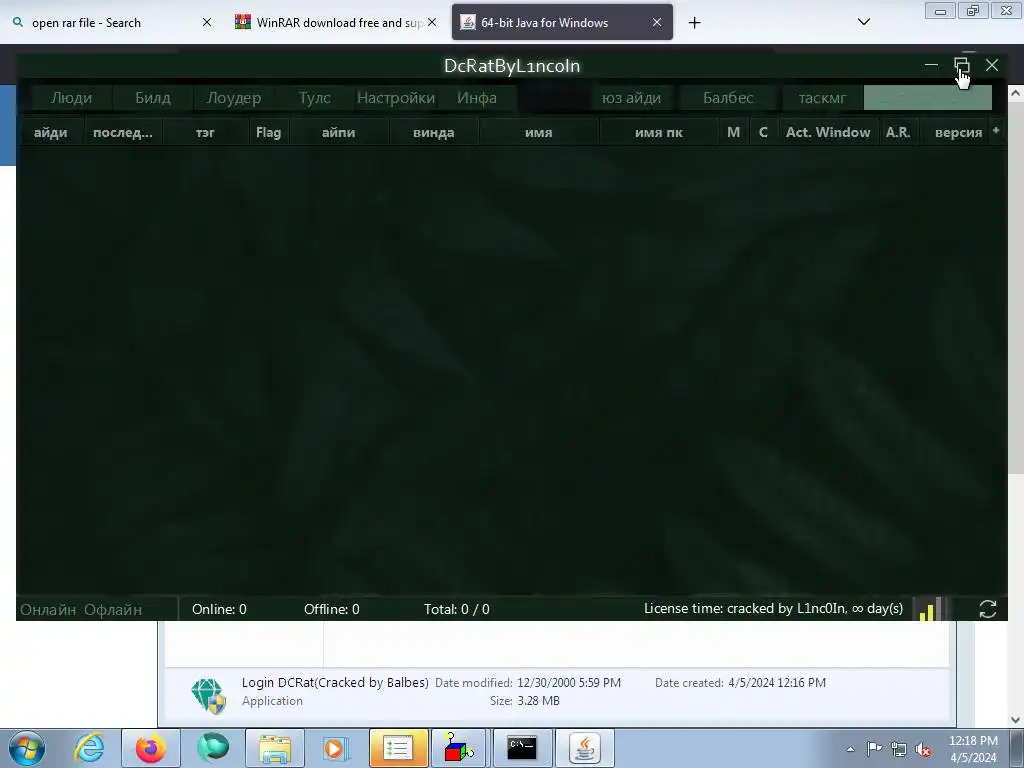Close the open rar file Search tab
1024x768 pixels.
click(x=207, y=22)
